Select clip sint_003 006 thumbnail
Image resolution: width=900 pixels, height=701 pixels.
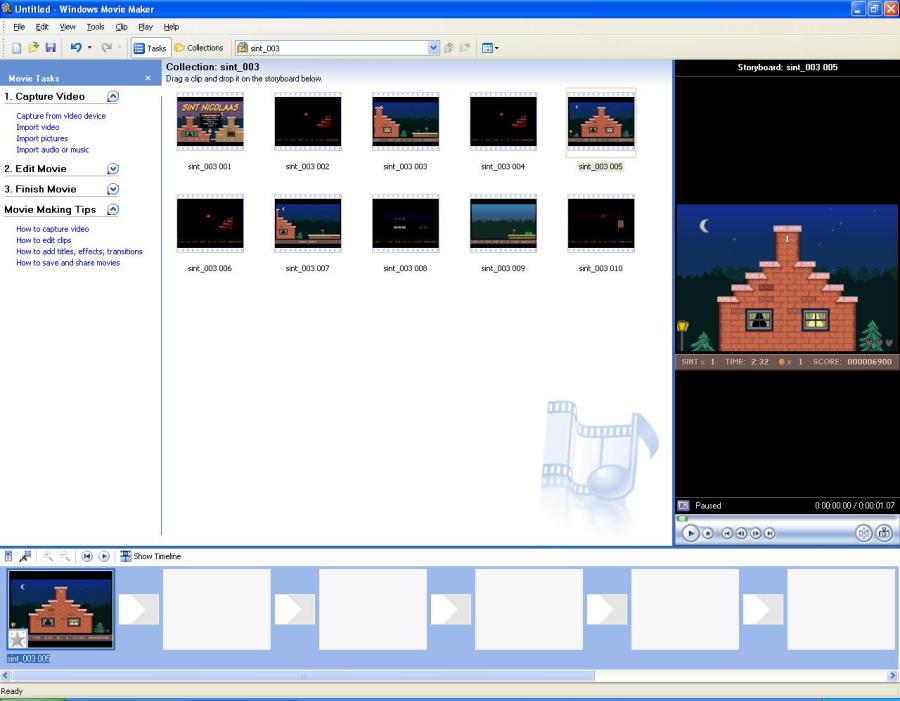(210, 224)
